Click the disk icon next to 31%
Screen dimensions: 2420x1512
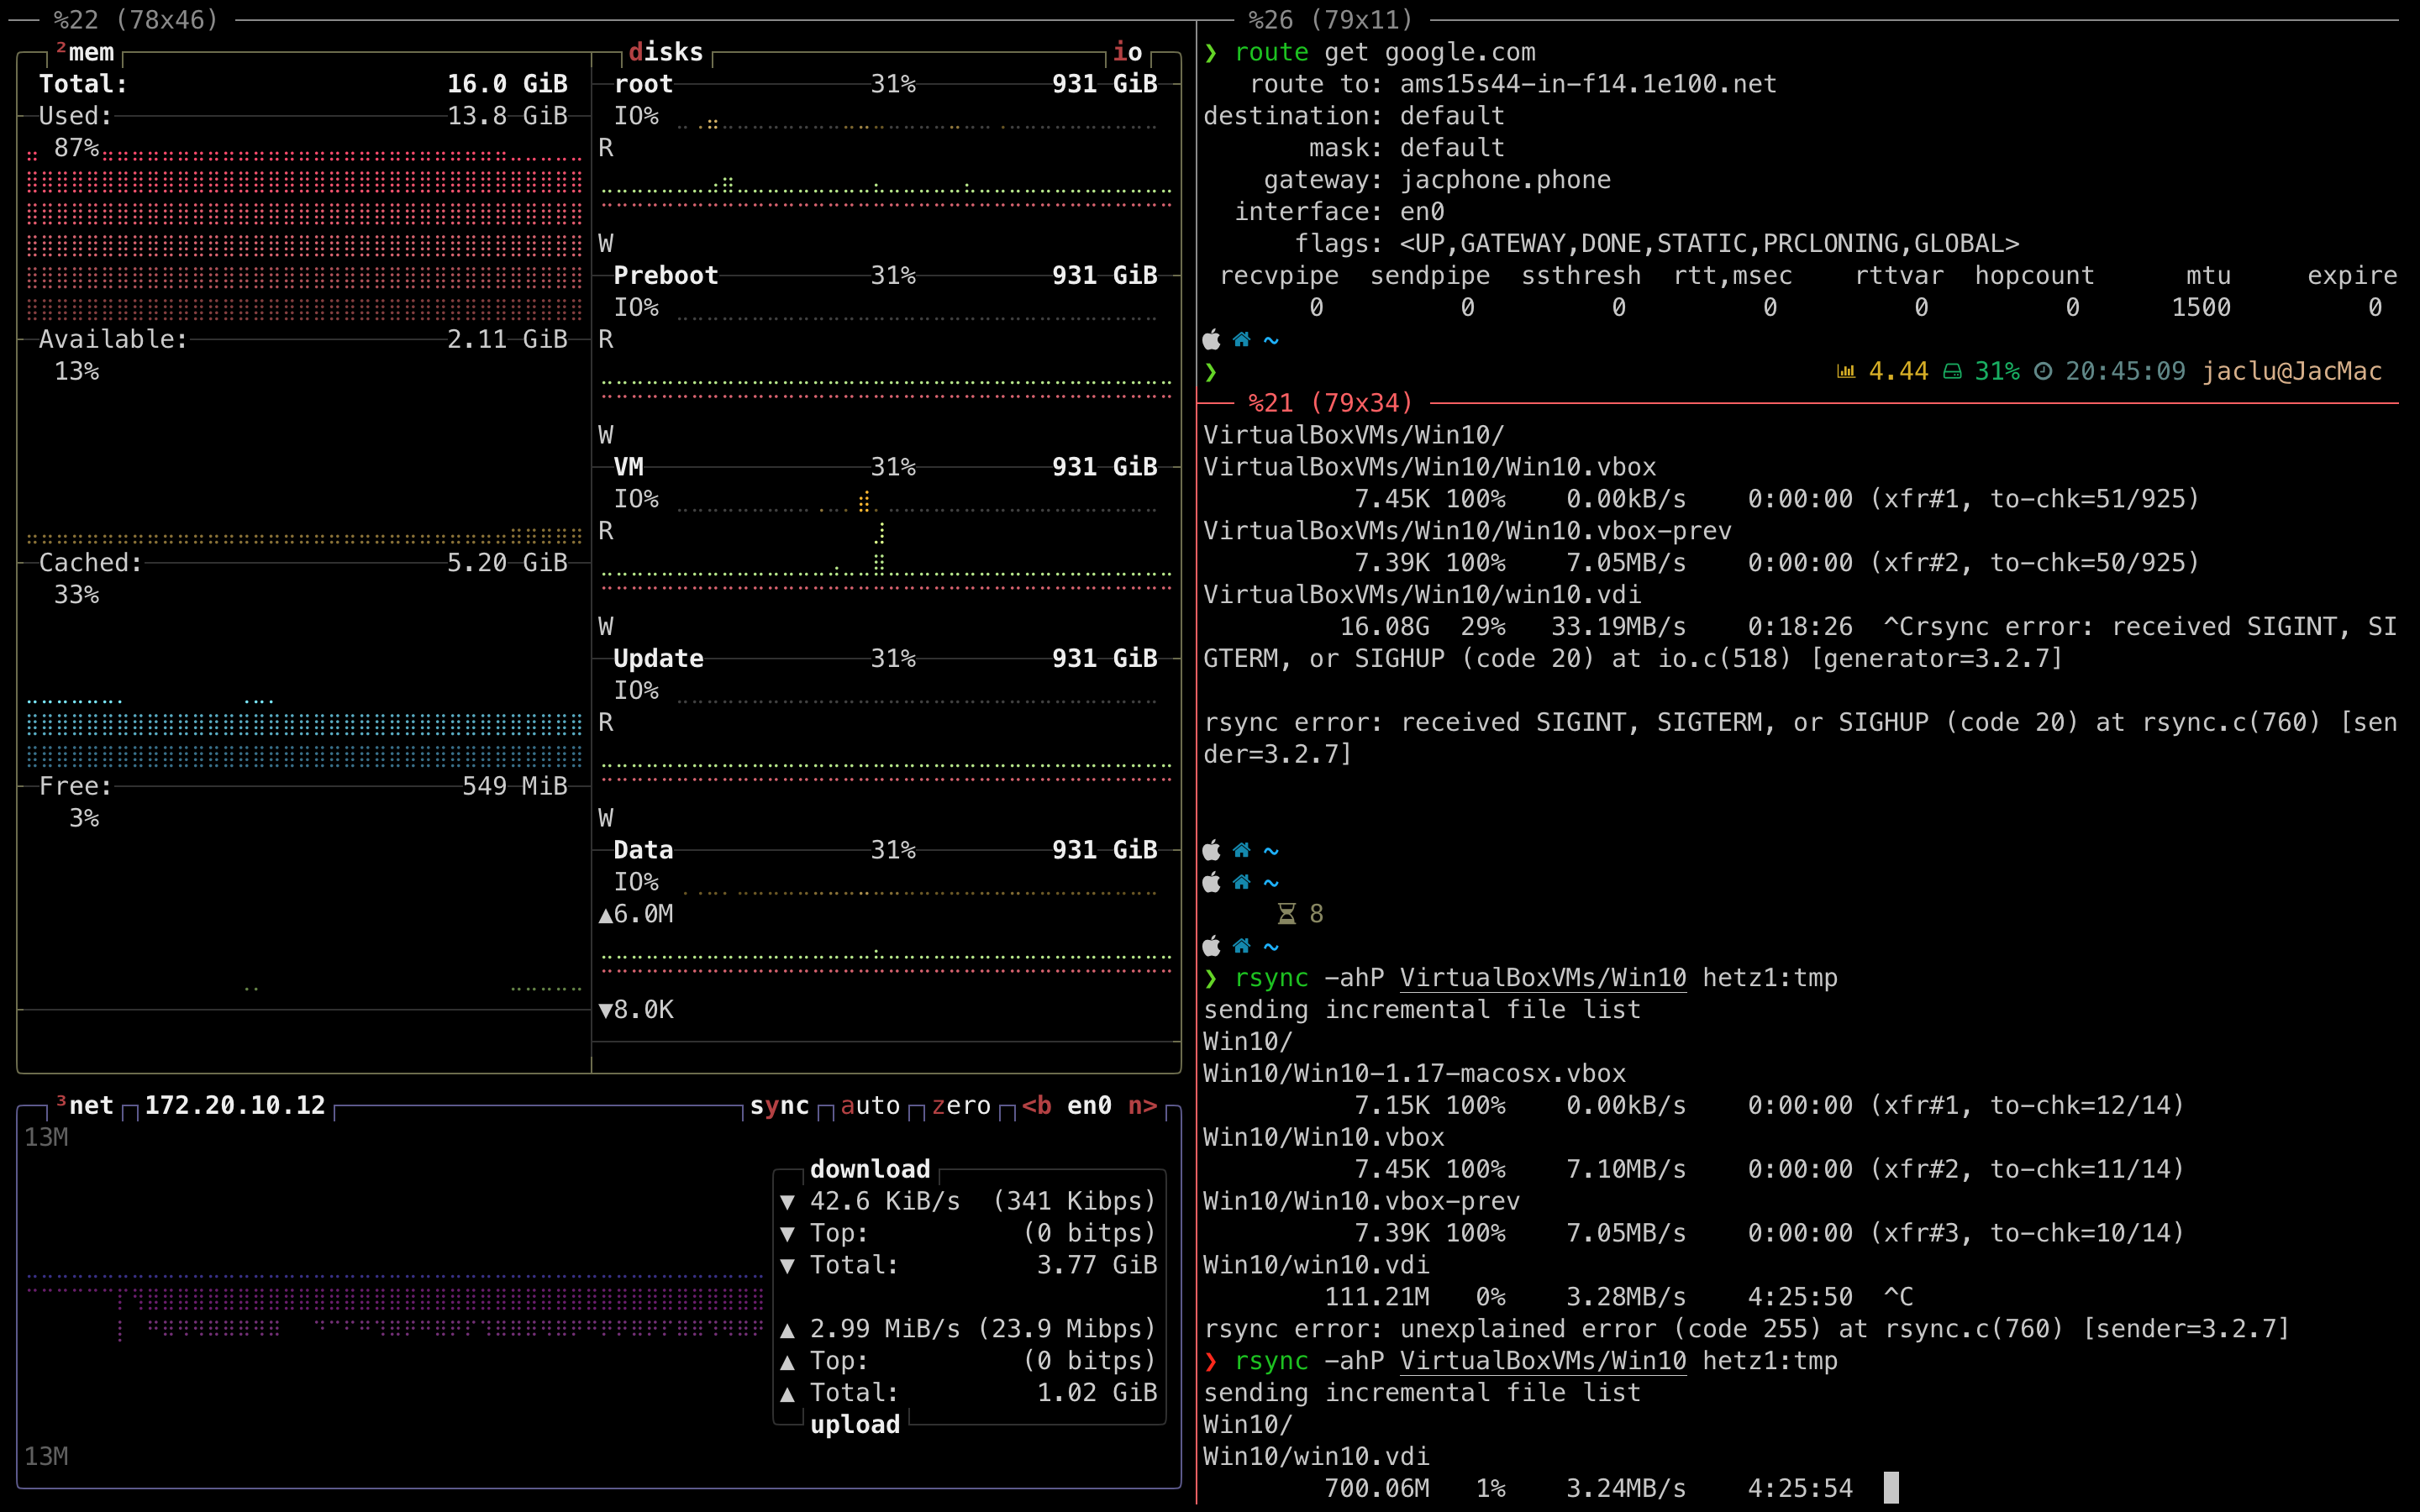[x=1952, y=370]
